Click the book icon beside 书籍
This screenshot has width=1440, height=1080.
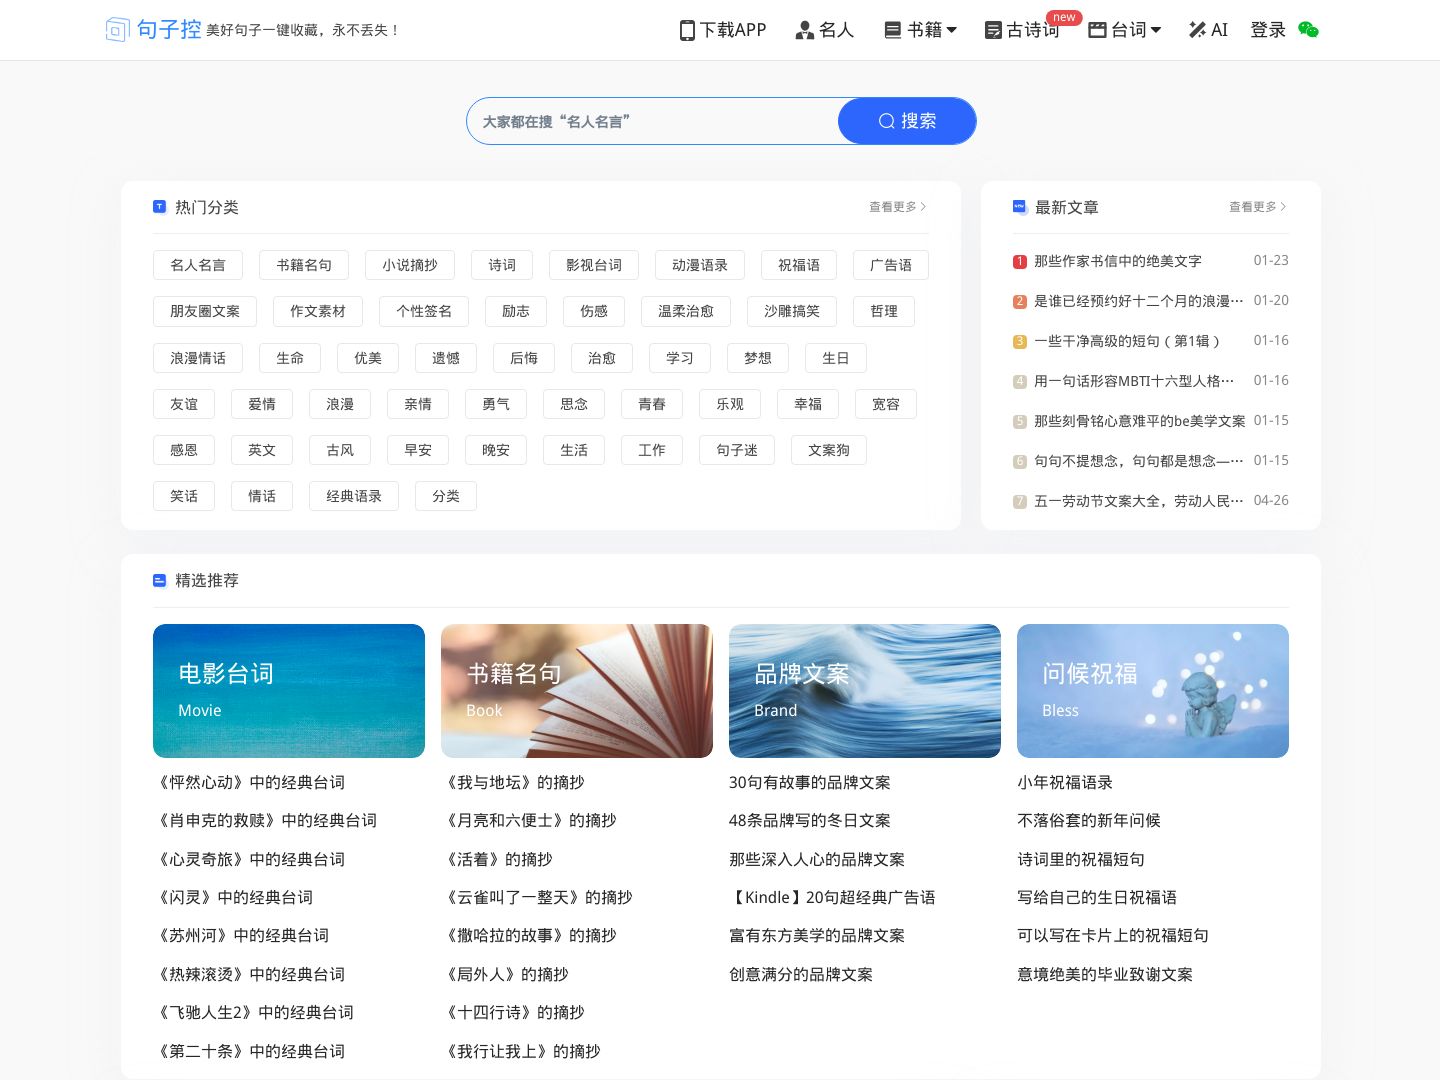coord(893,30)
